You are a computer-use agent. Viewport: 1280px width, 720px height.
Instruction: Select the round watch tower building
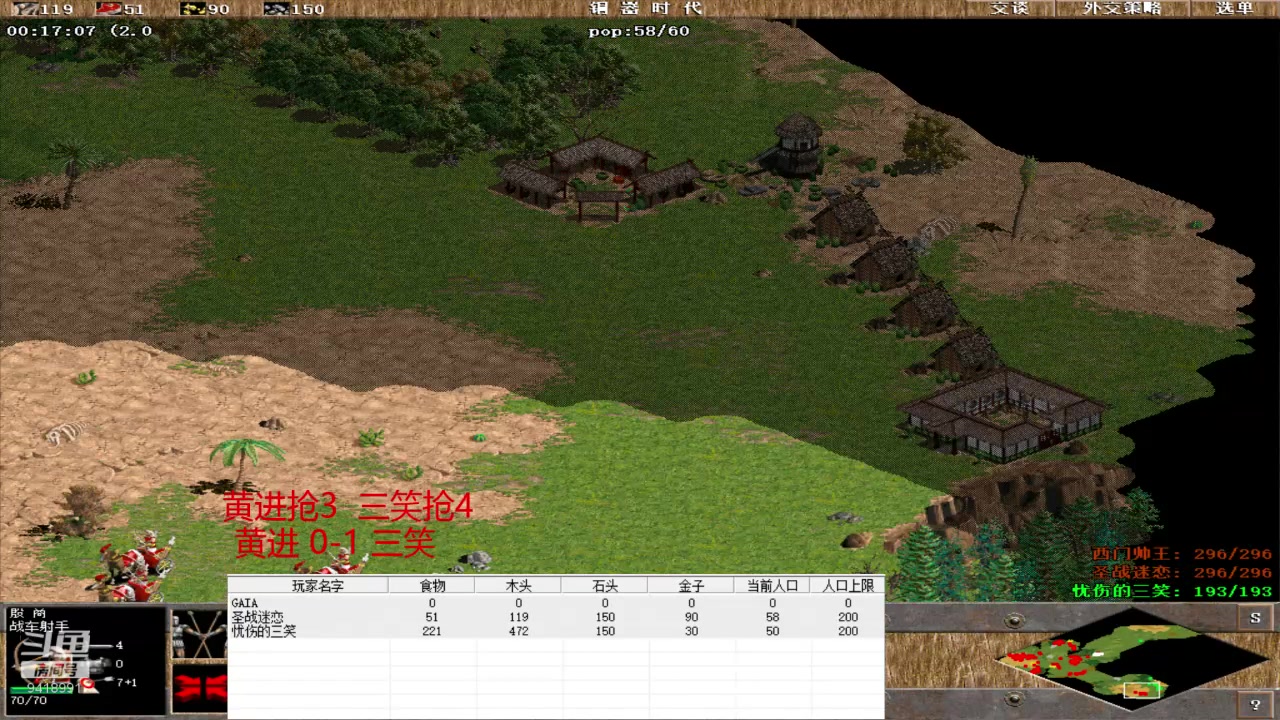[x=798, y=146]
